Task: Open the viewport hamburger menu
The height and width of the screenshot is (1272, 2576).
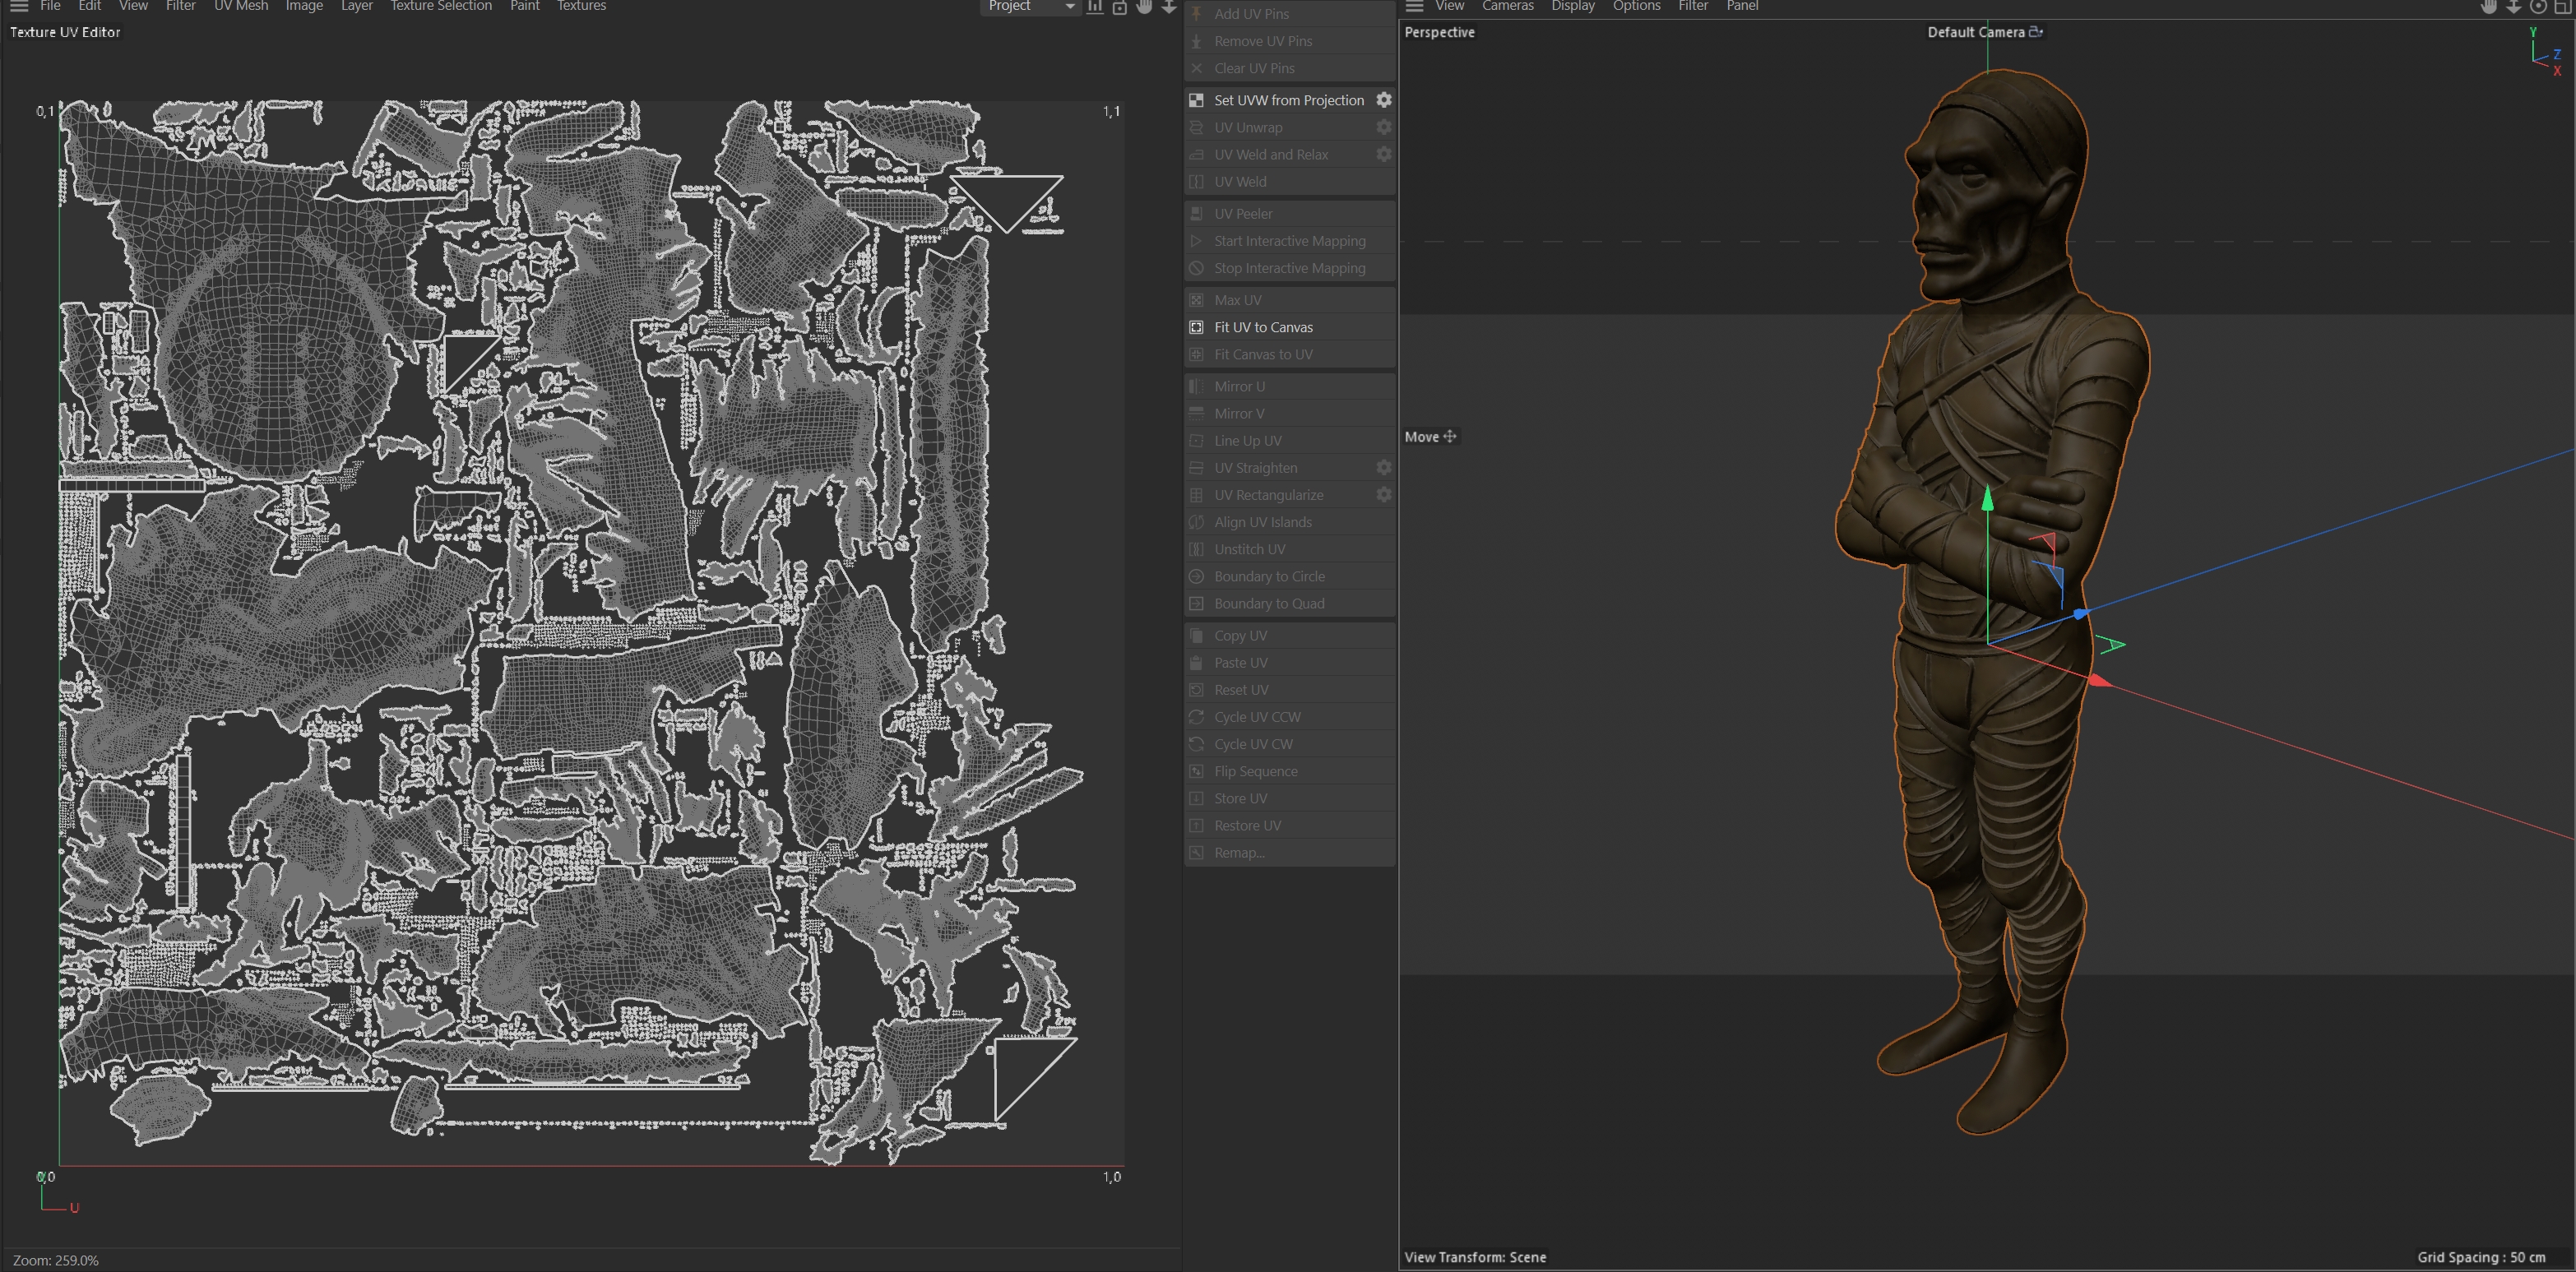Action: tap(1414, 6)
